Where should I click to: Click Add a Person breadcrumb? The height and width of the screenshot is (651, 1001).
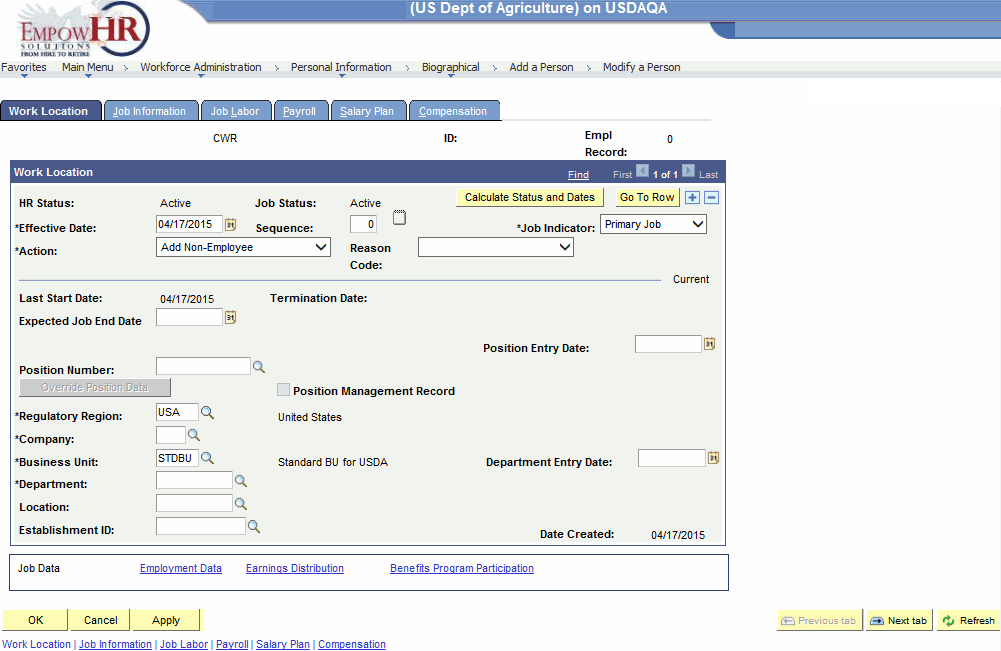(541, 68)
